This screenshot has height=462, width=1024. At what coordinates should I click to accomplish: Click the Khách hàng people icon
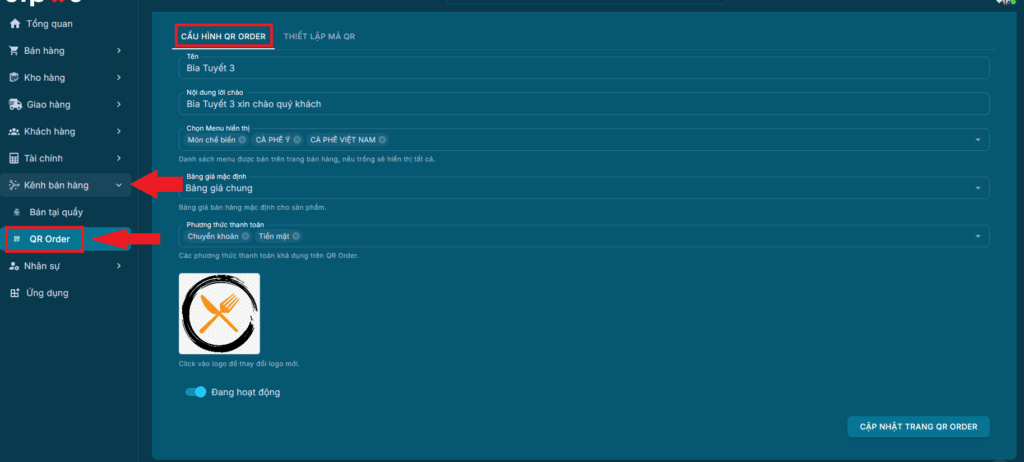click(x=14, y=131)
